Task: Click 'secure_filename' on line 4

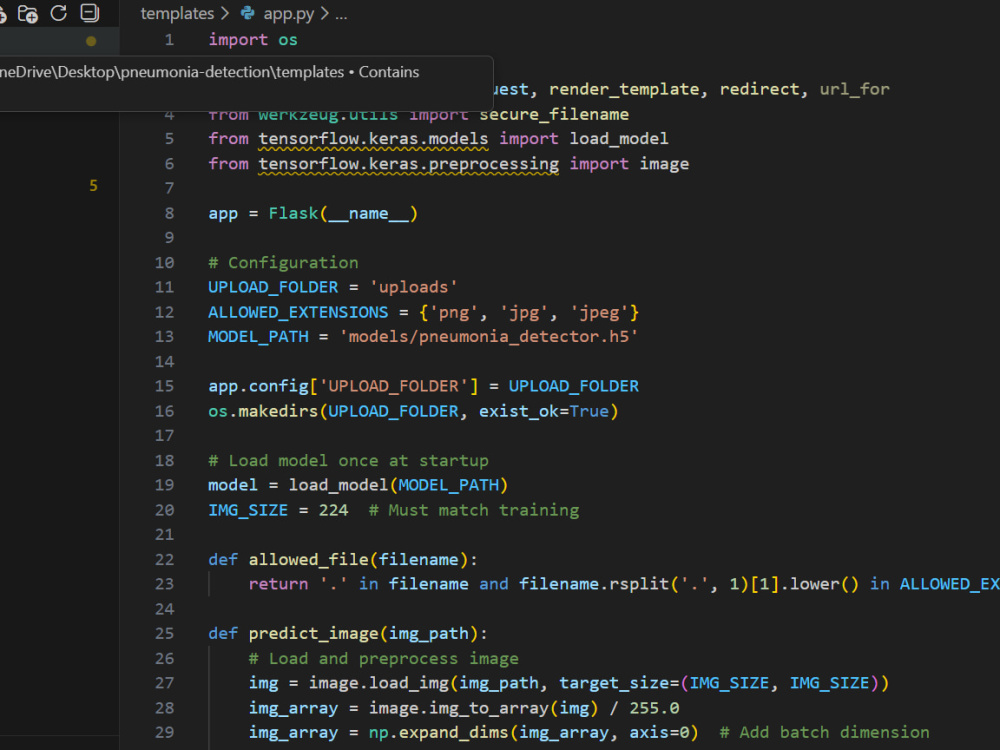Action: pyautogui.click(x=554, y=114)
